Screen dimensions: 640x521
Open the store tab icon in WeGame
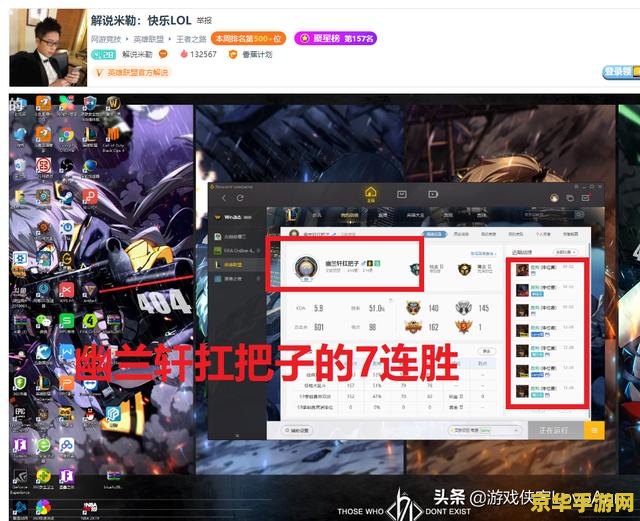coord(402,195)
